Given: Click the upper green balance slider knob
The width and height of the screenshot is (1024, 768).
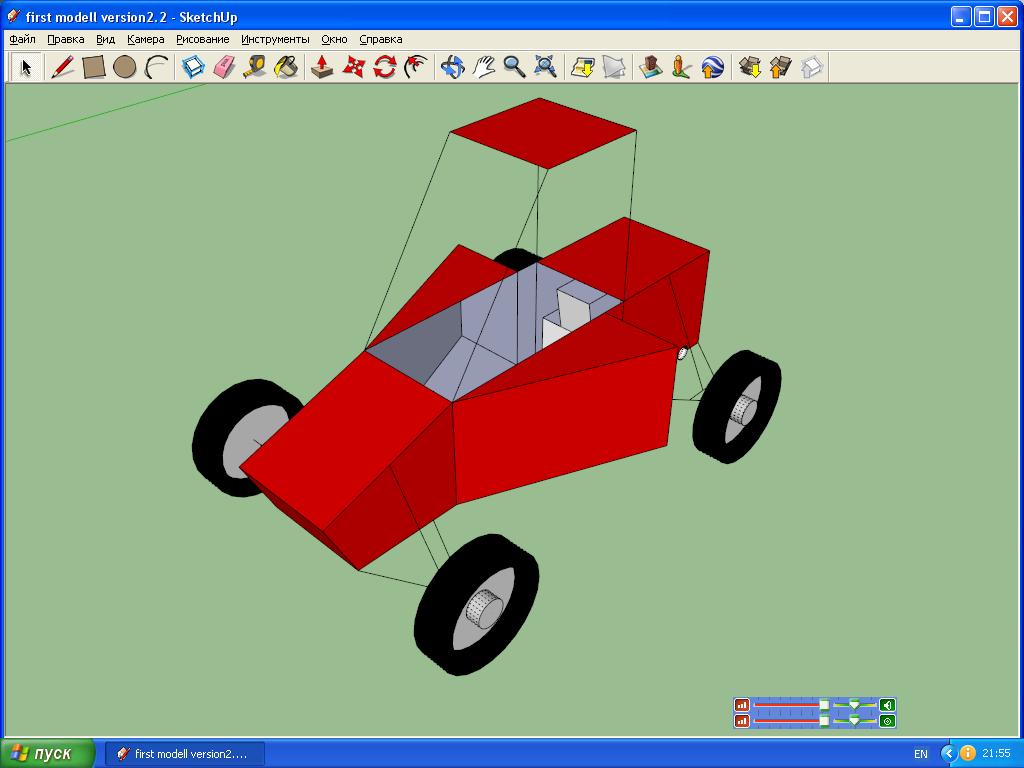Looking at the screenshot, I should 854,705.
